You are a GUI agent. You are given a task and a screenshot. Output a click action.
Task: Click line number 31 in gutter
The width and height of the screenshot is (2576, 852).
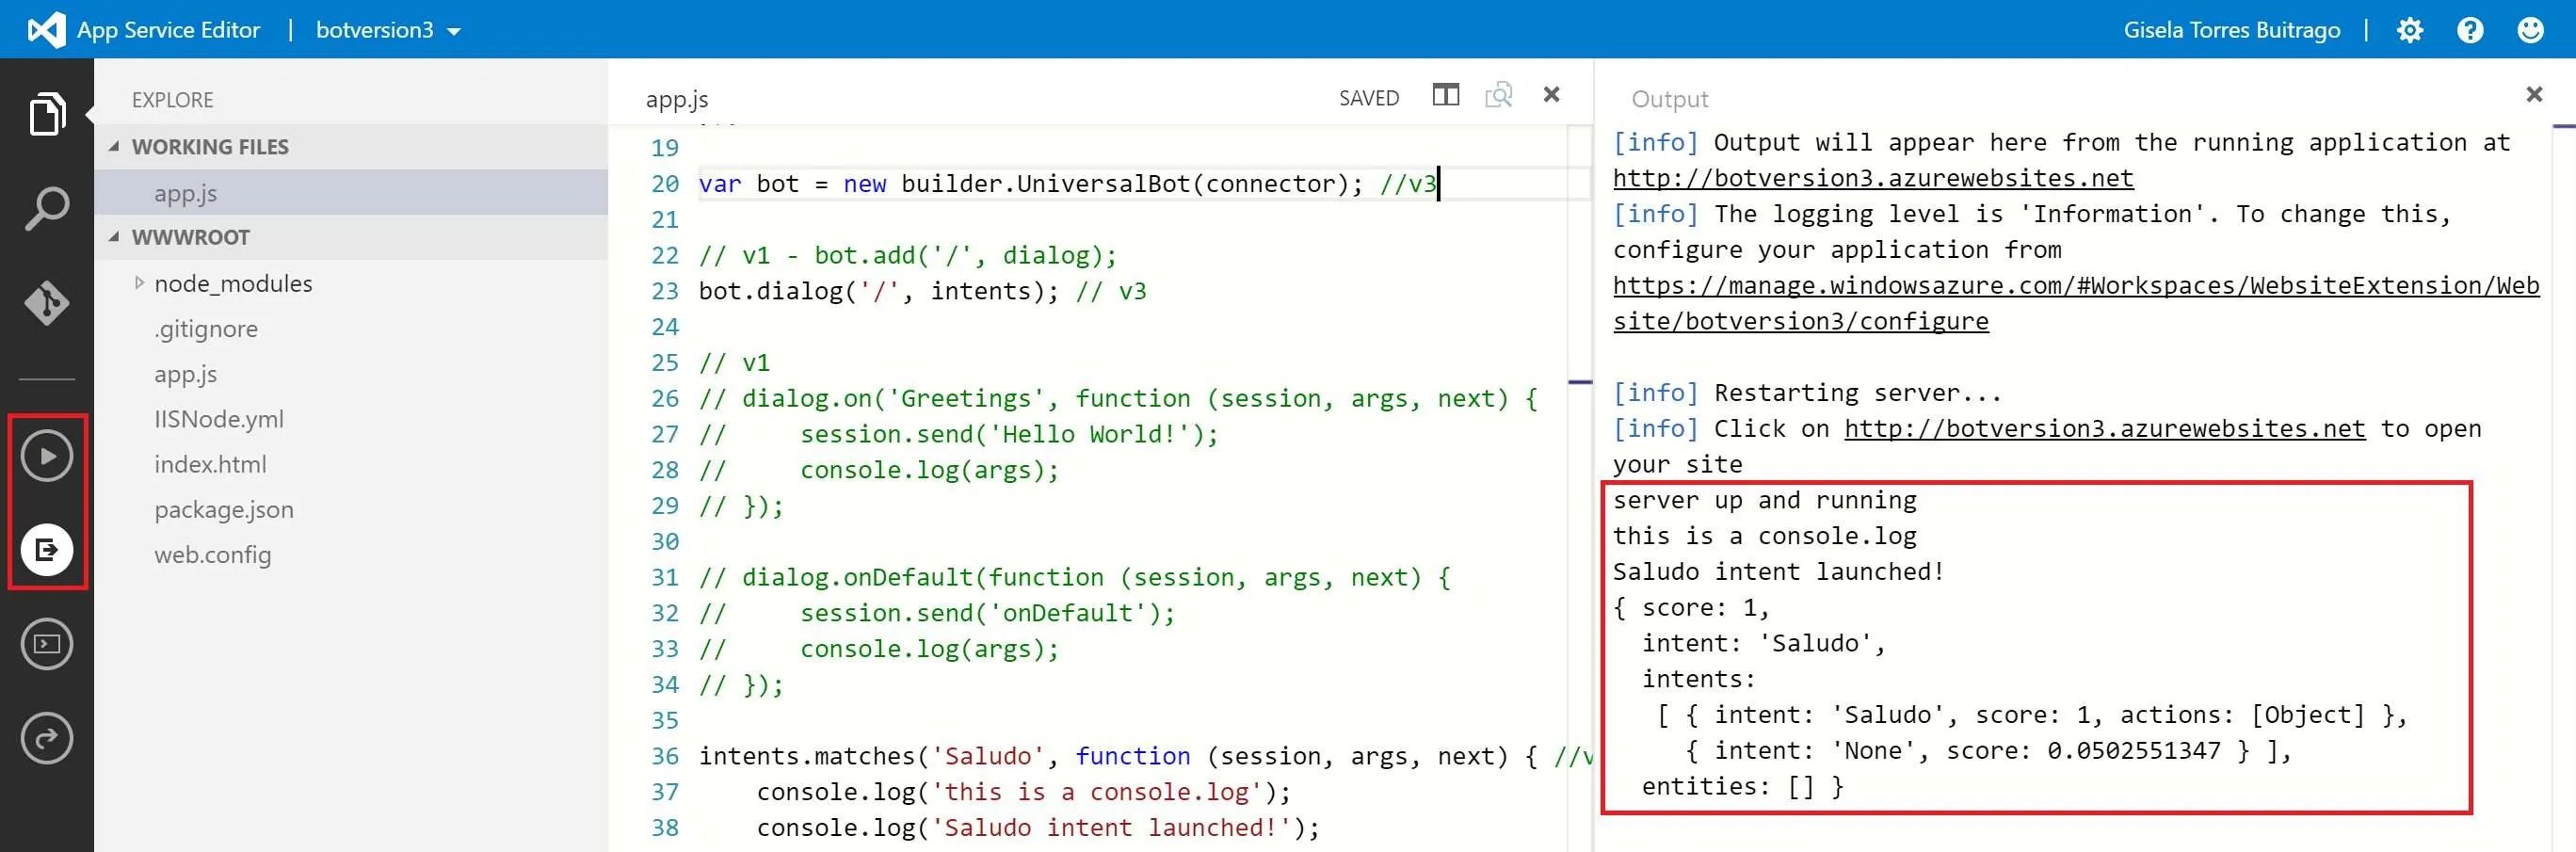click(x=665, y=578)
